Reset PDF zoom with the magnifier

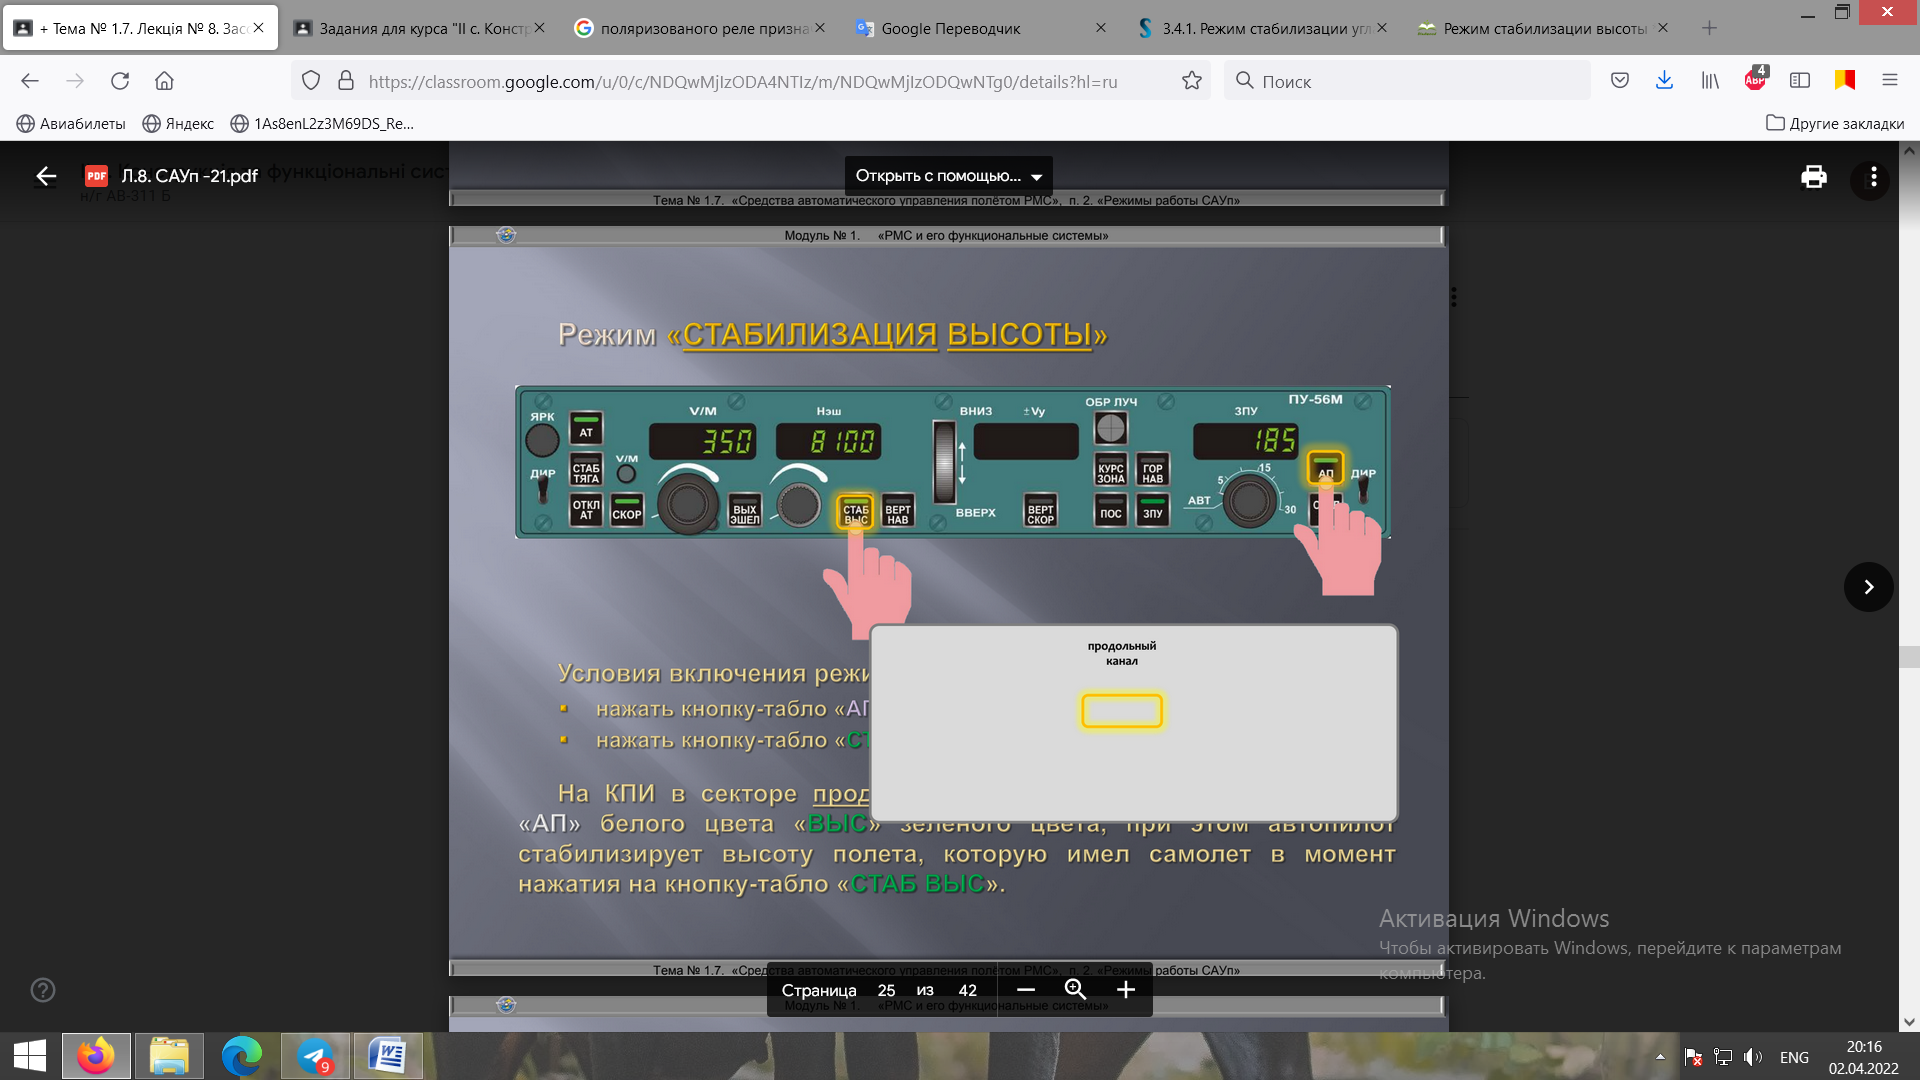pyautogui.click(x=1075, y=990)
